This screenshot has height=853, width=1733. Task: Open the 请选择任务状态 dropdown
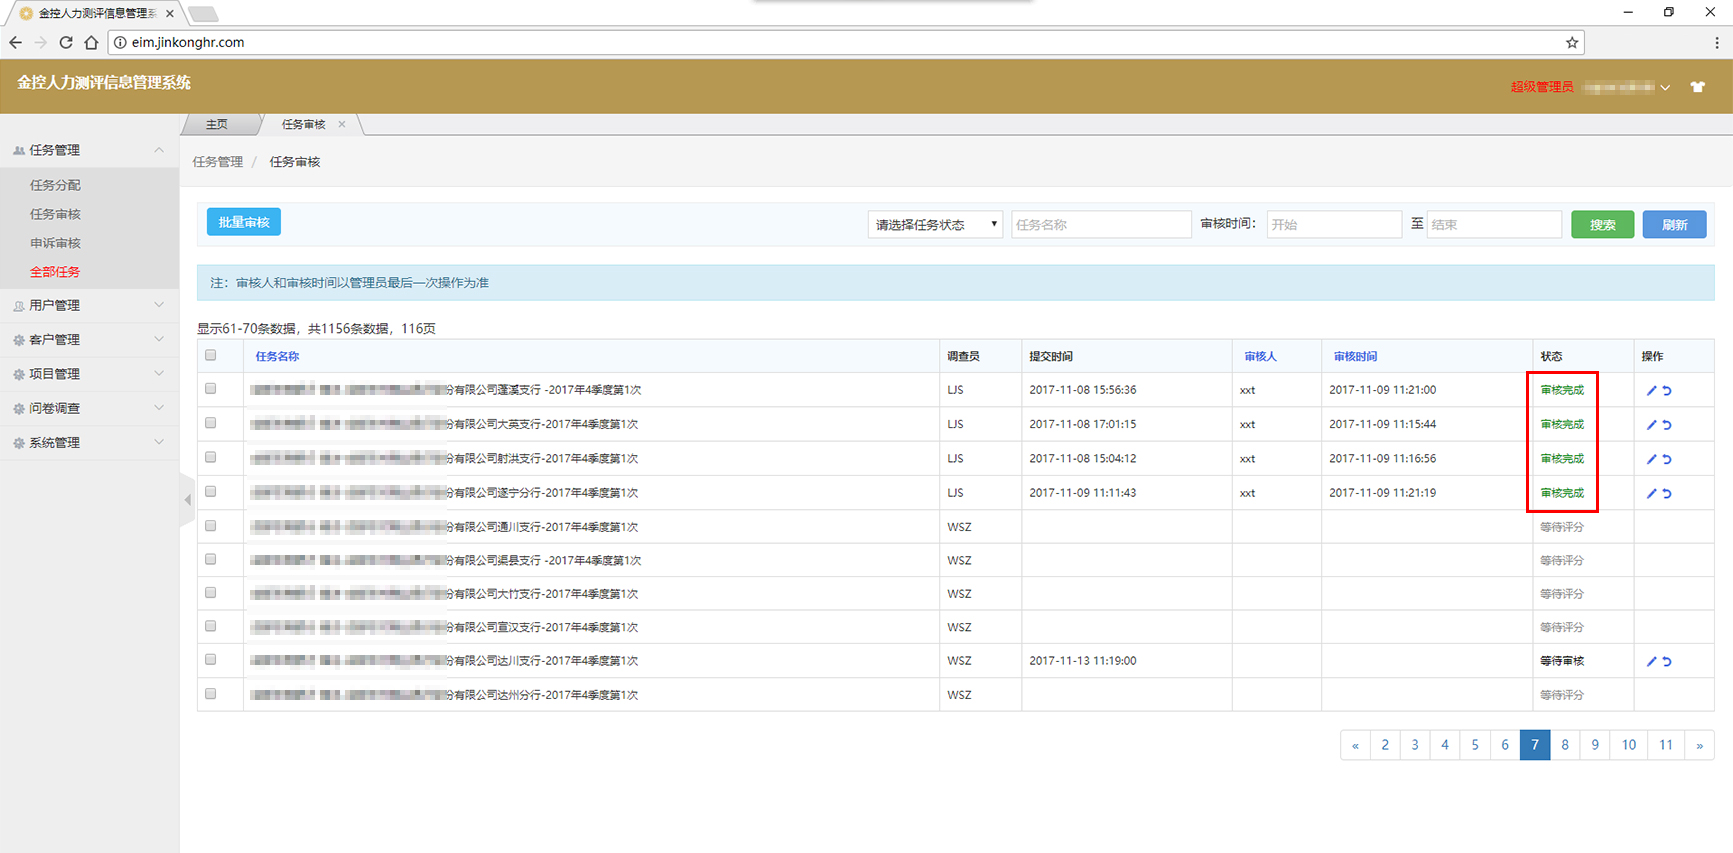pyautogui.click(x=935, y=225)
